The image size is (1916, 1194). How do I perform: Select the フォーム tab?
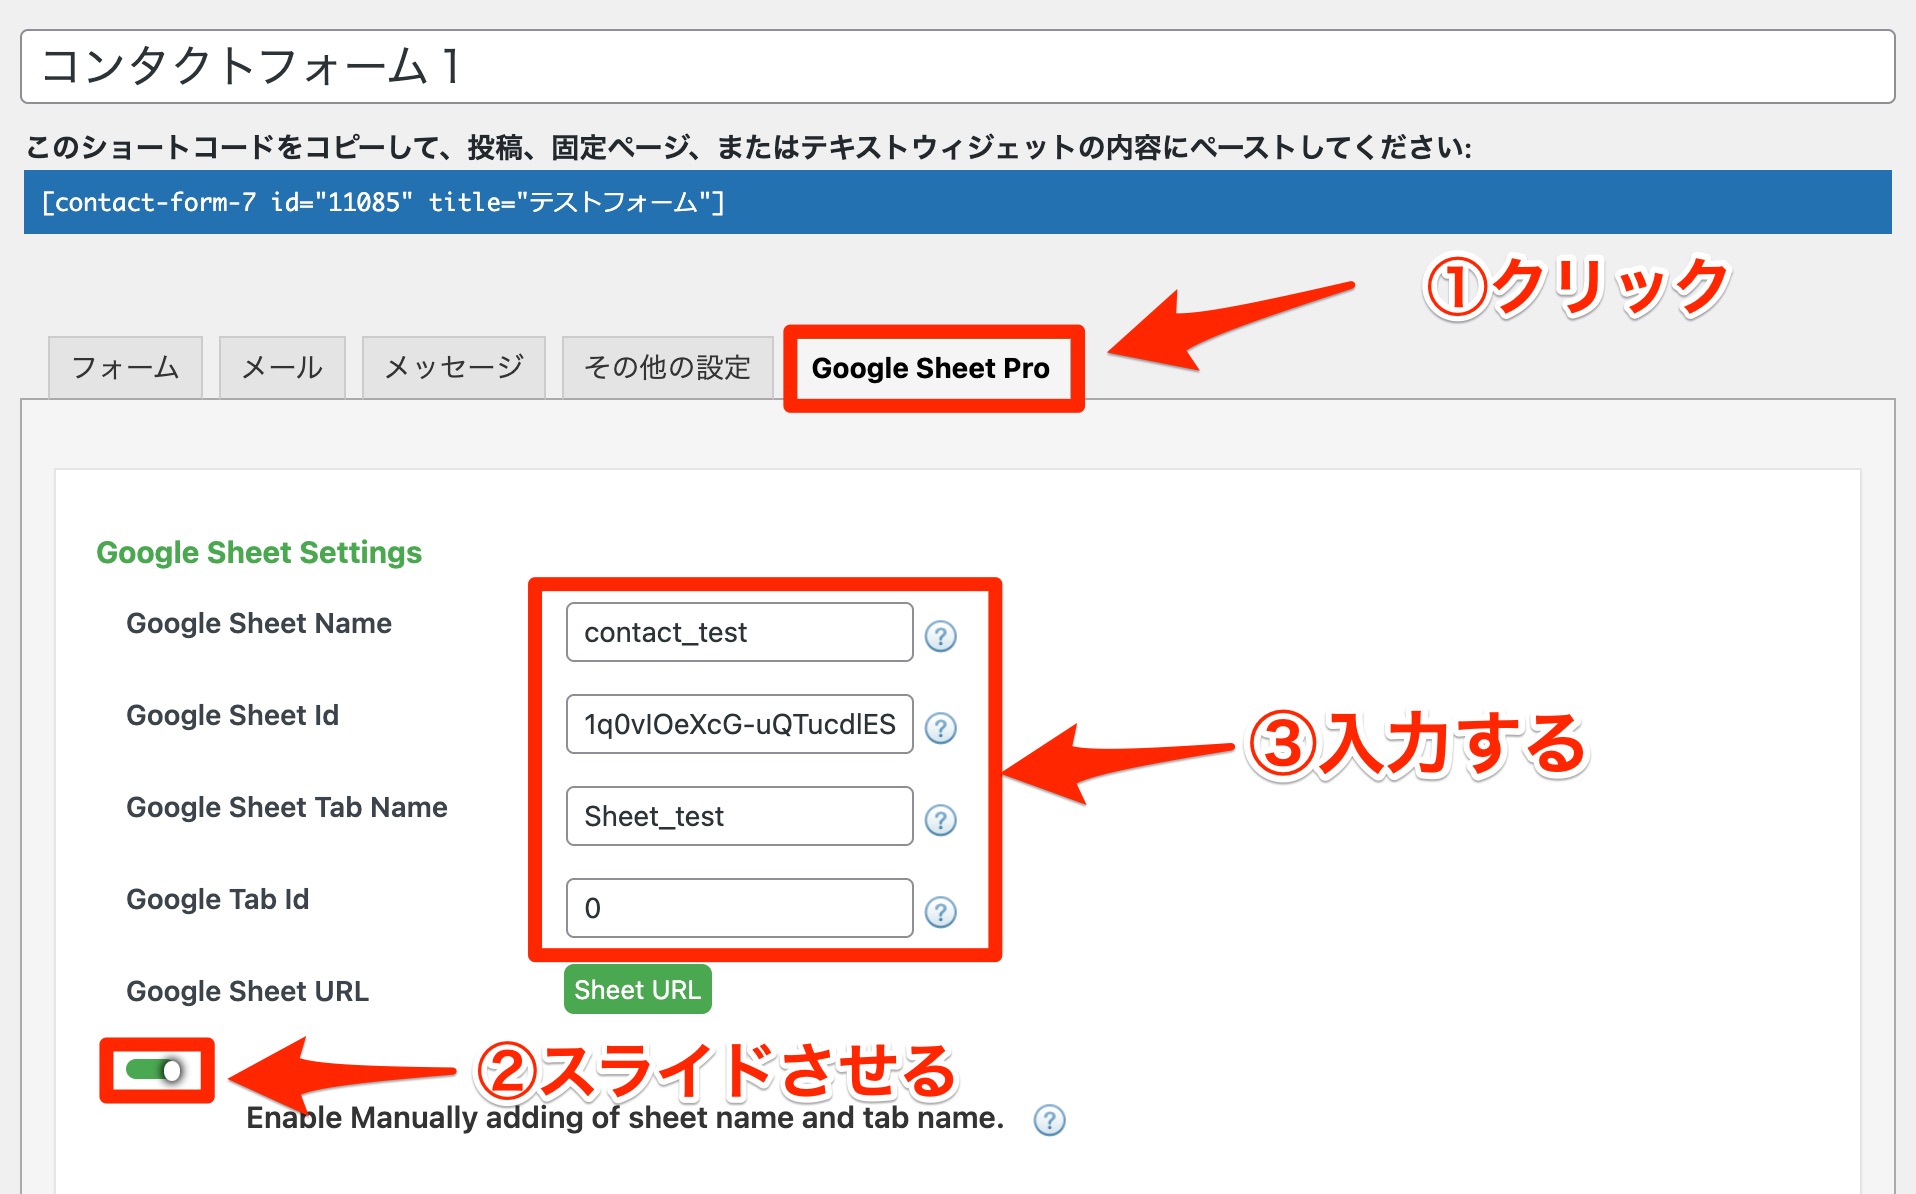125,367
